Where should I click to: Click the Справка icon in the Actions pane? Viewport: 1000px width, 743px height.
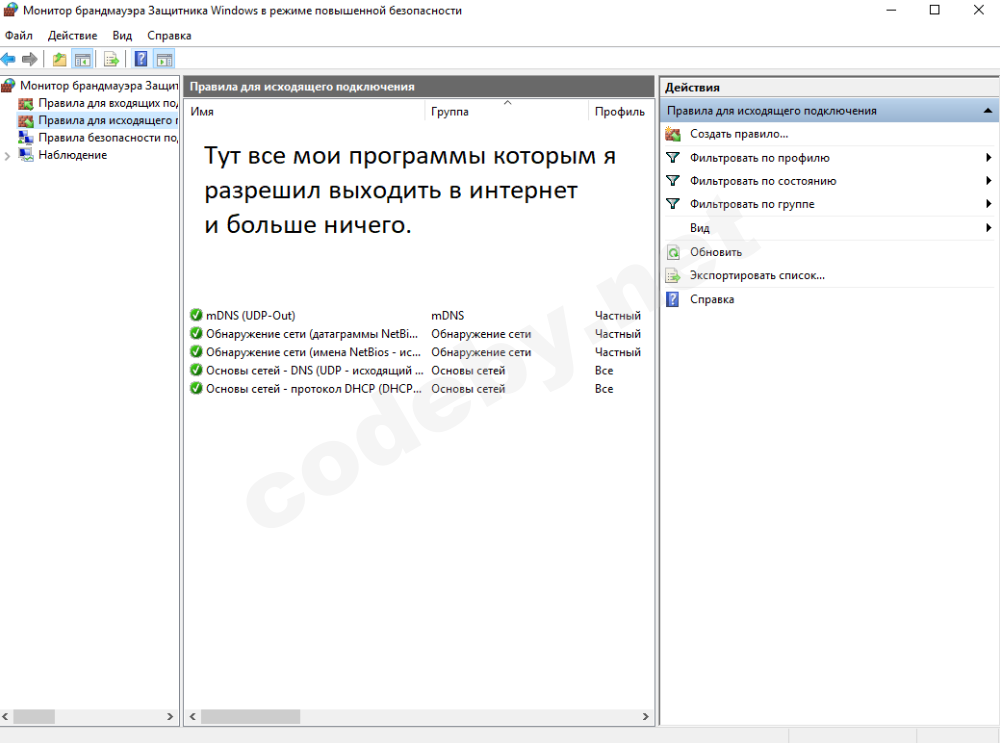pos(675,298)
